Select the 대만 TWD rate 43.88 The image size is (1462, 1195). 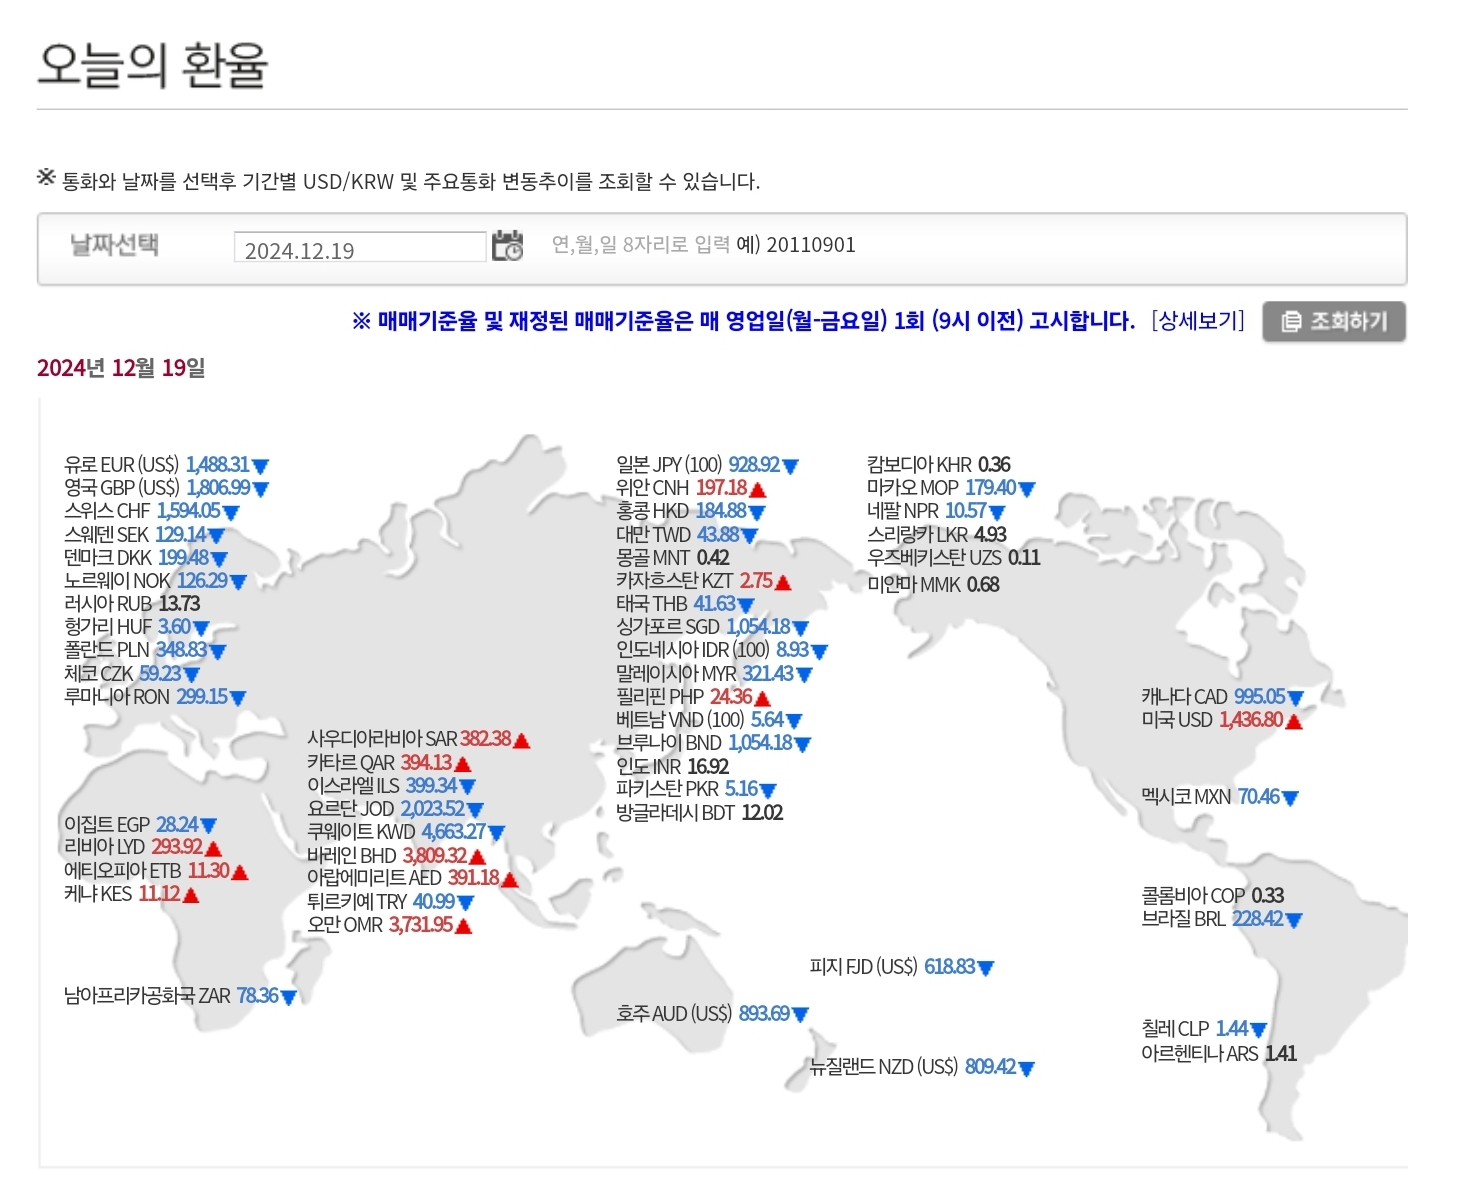[x=718, y=535]
